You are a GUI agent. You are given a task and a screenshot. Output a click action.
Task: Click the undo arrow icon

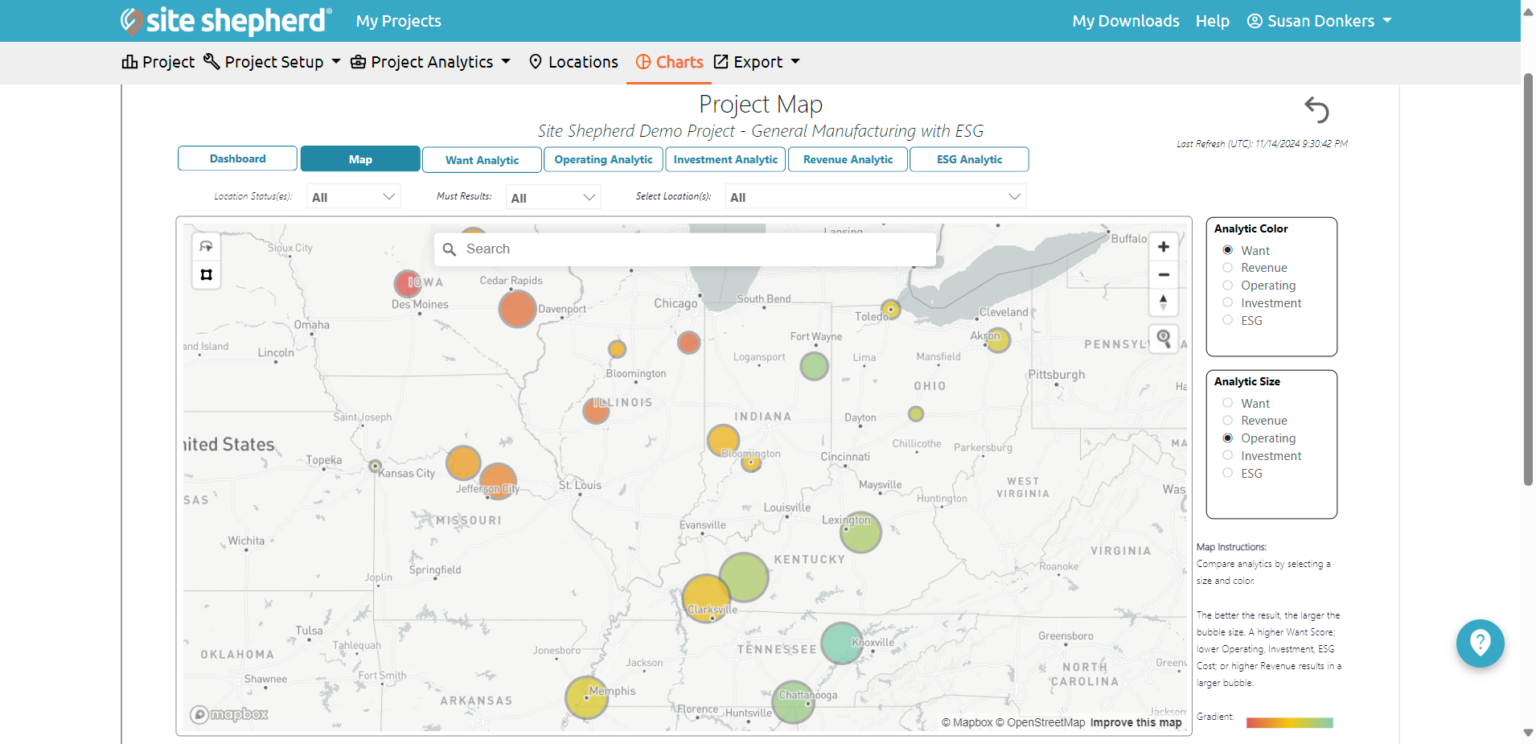click(1317, 109)
